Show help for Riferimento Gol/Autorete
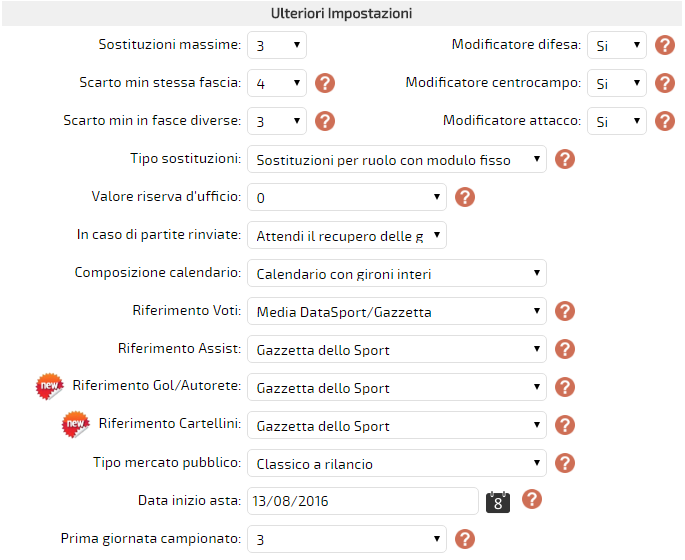Viewport: 685px width, 560px height. coord(565,387)
